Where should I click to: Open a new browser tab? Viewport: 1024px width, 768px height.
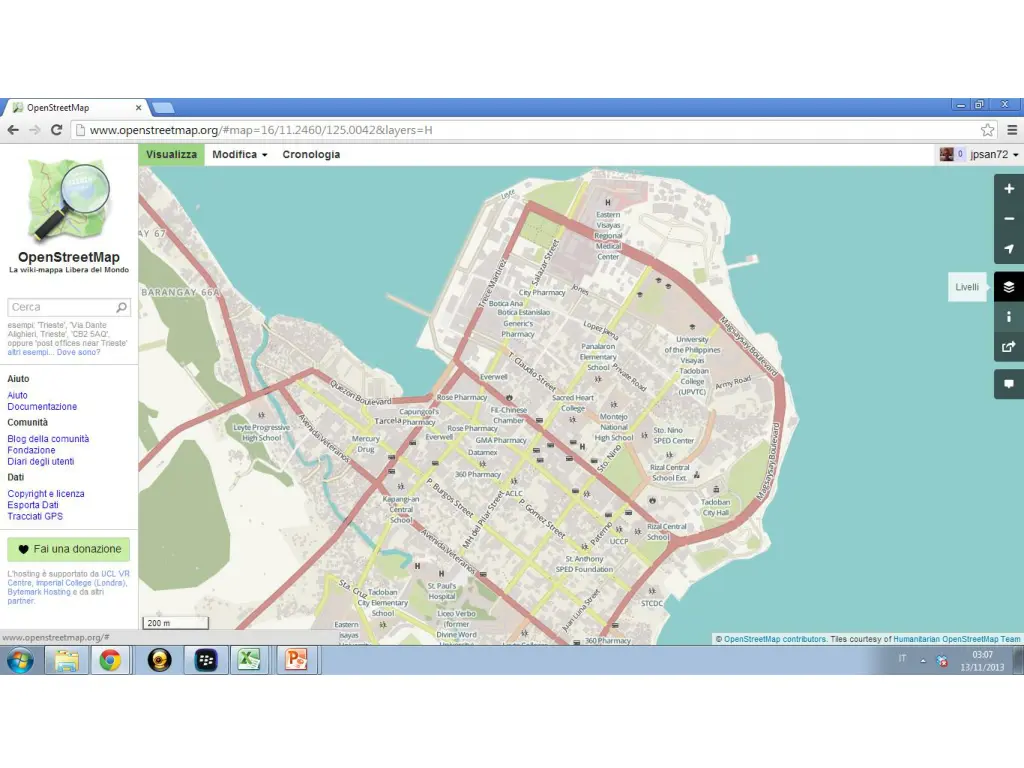tap(163, 108)
